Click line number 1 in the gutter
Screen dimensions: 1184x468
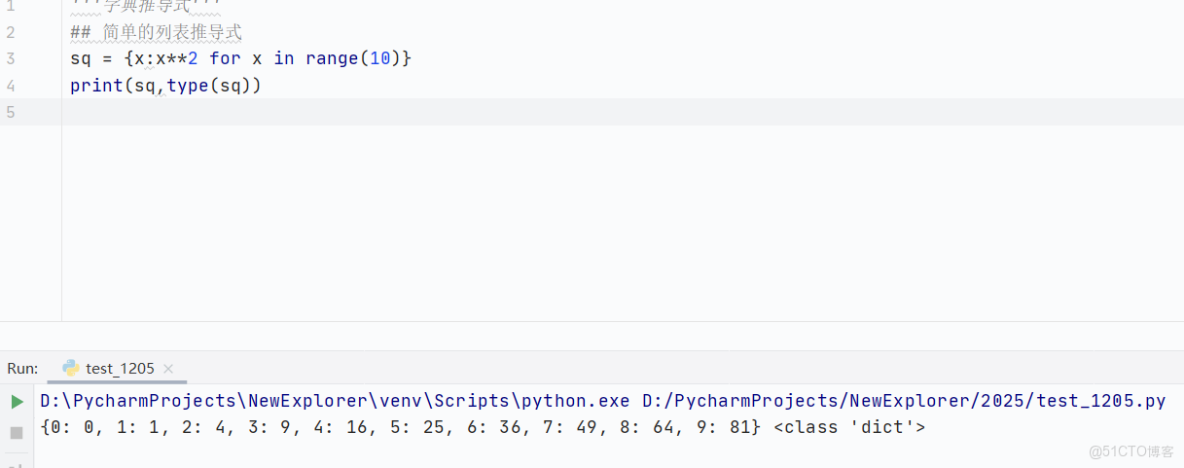[10, 7]
